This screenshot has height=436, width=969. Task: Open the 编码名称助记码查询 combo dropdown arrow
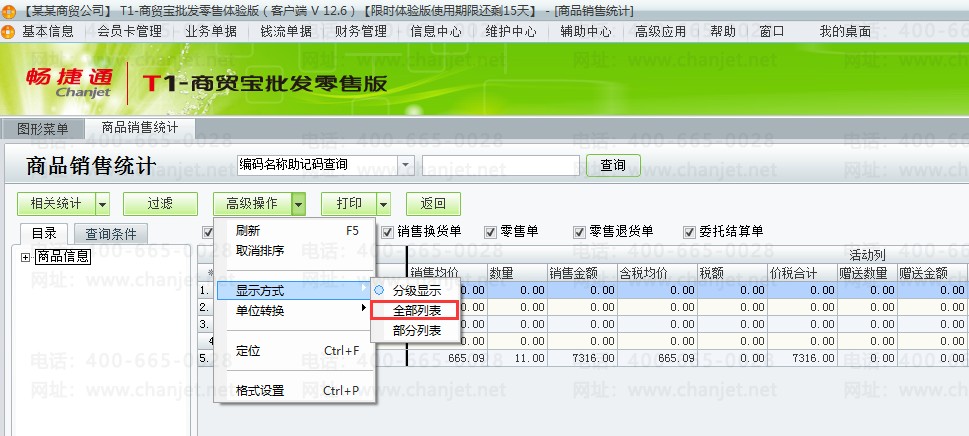[405, 165]
